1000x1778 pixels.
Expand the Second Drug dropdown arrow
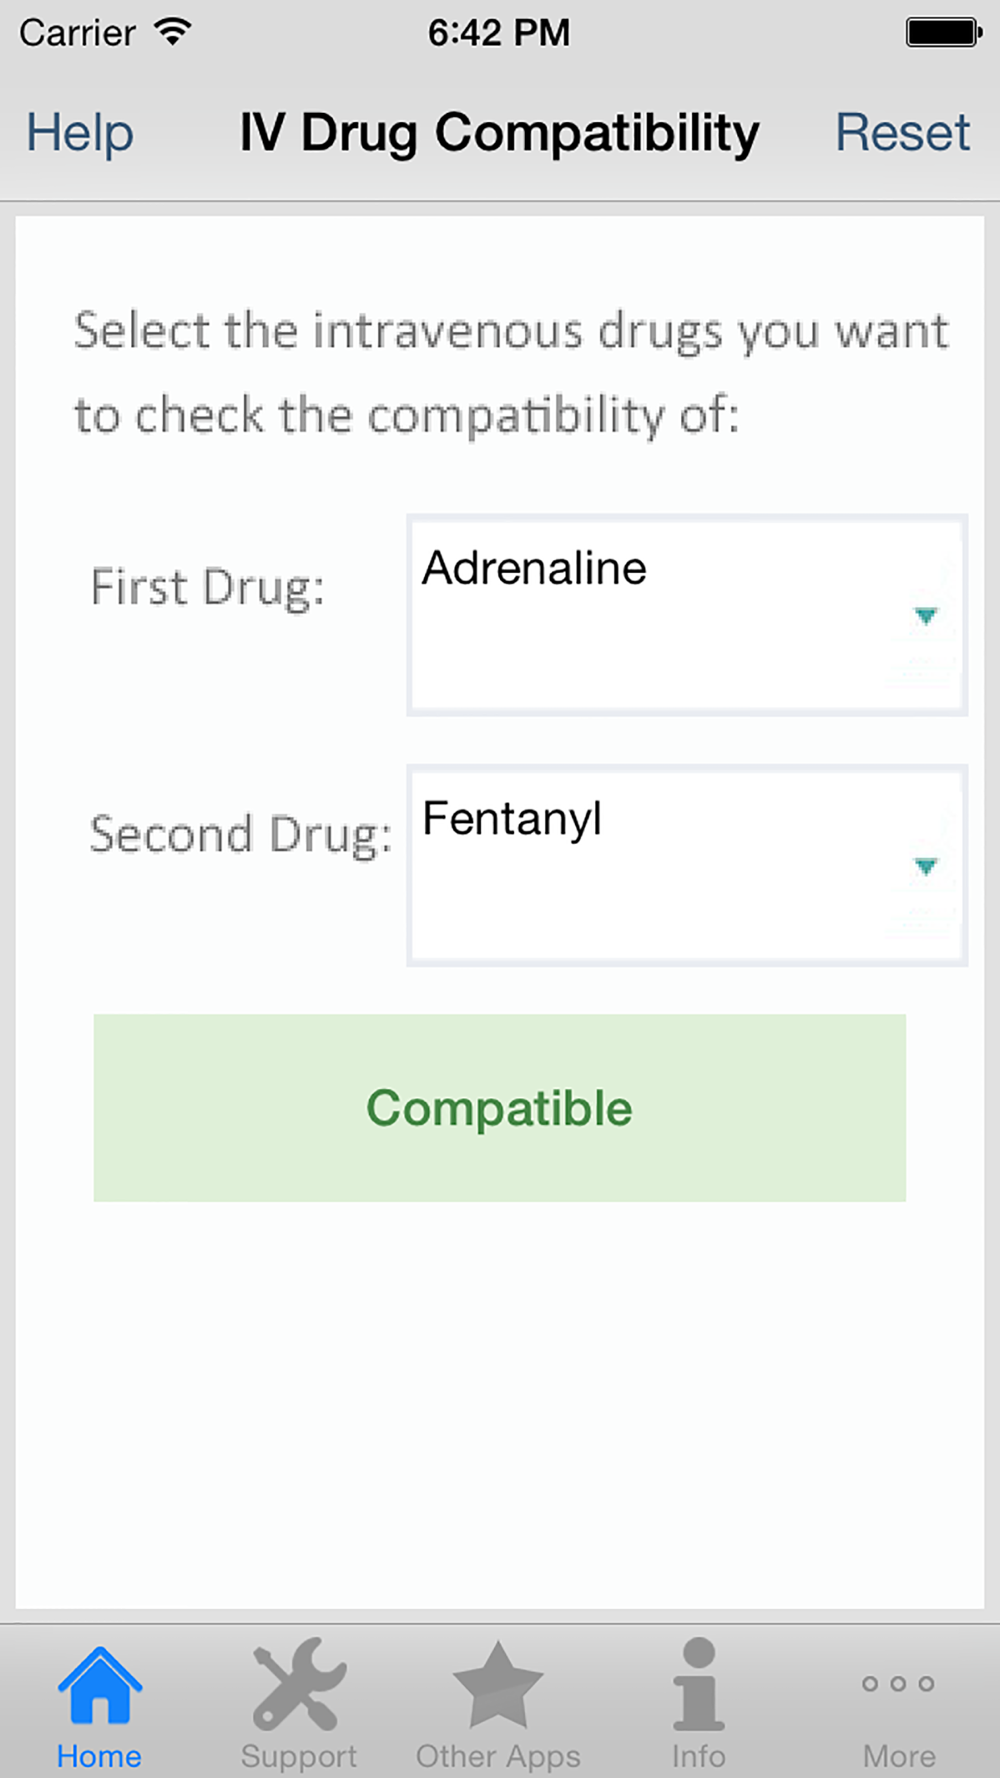pyautogui.click(x=926, y=866)
